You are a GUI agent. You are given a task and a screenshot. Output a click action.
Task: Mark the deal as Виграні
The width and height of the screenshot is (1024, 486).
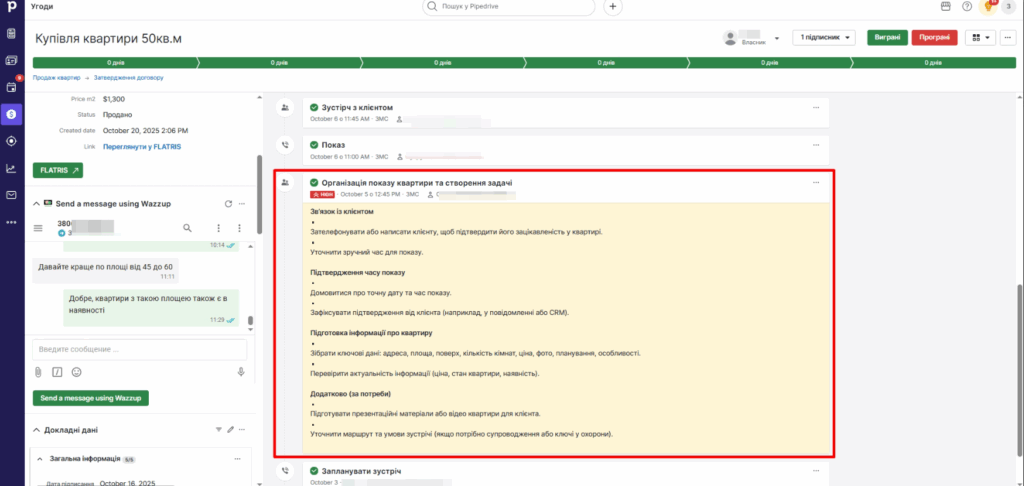point(886,37)
